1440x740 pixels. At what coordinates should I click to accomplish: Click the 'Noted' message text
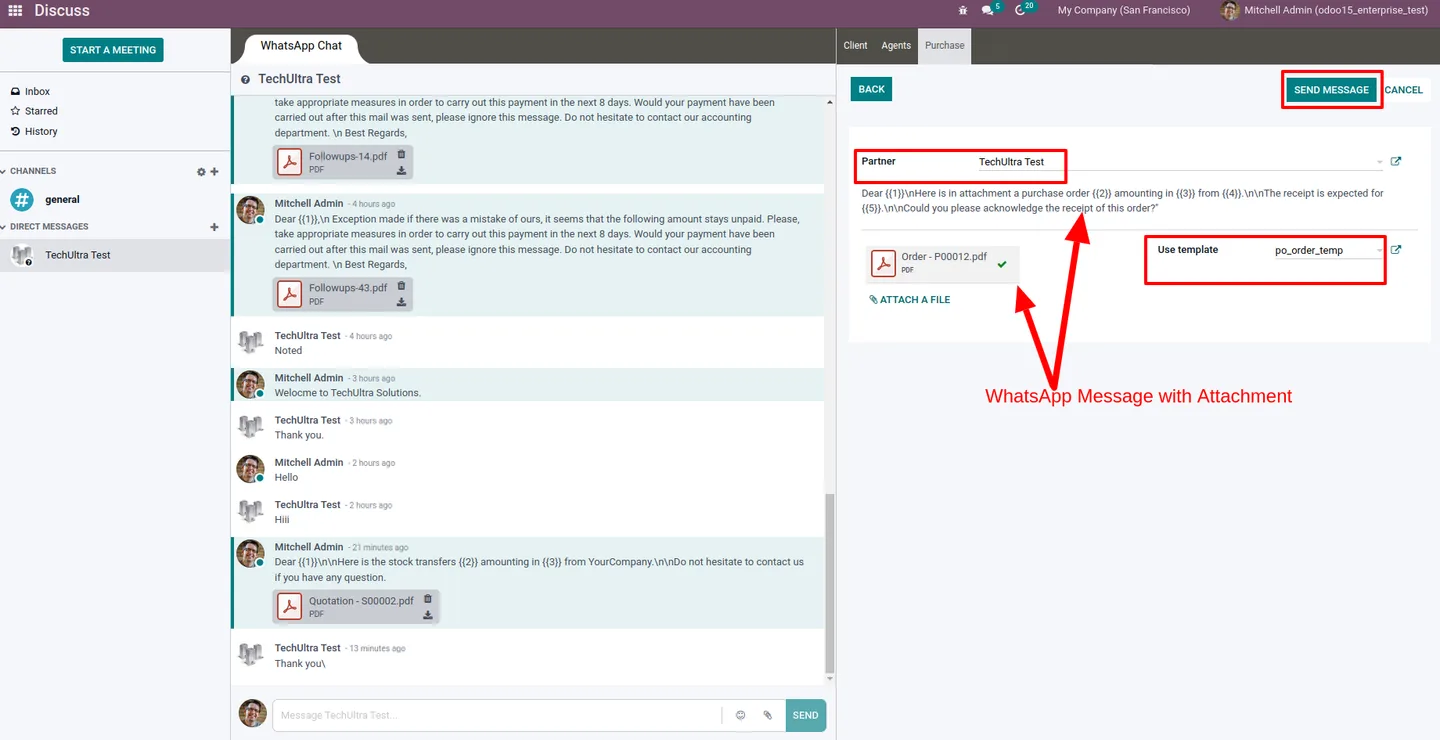(288, 351)
